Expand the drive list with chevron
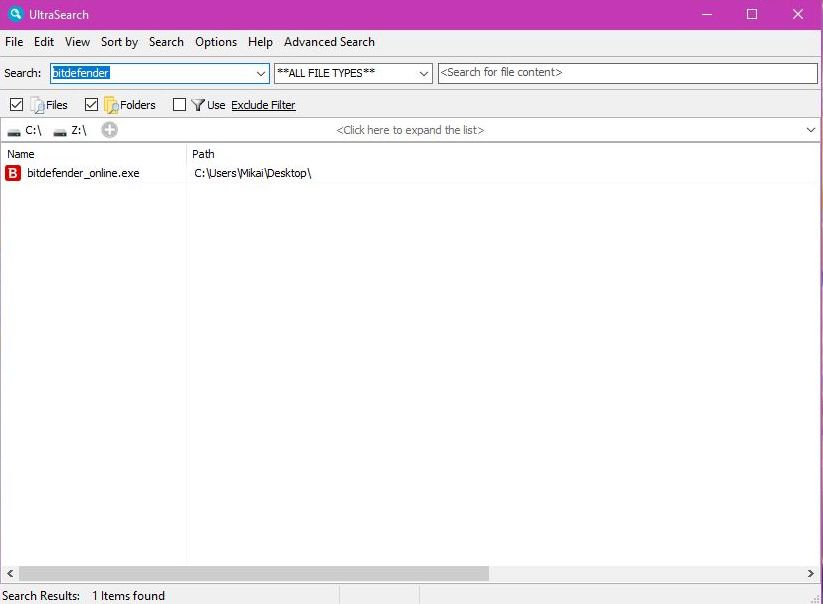The height and width of the screenshot is (604, 823). click(810, 130)
